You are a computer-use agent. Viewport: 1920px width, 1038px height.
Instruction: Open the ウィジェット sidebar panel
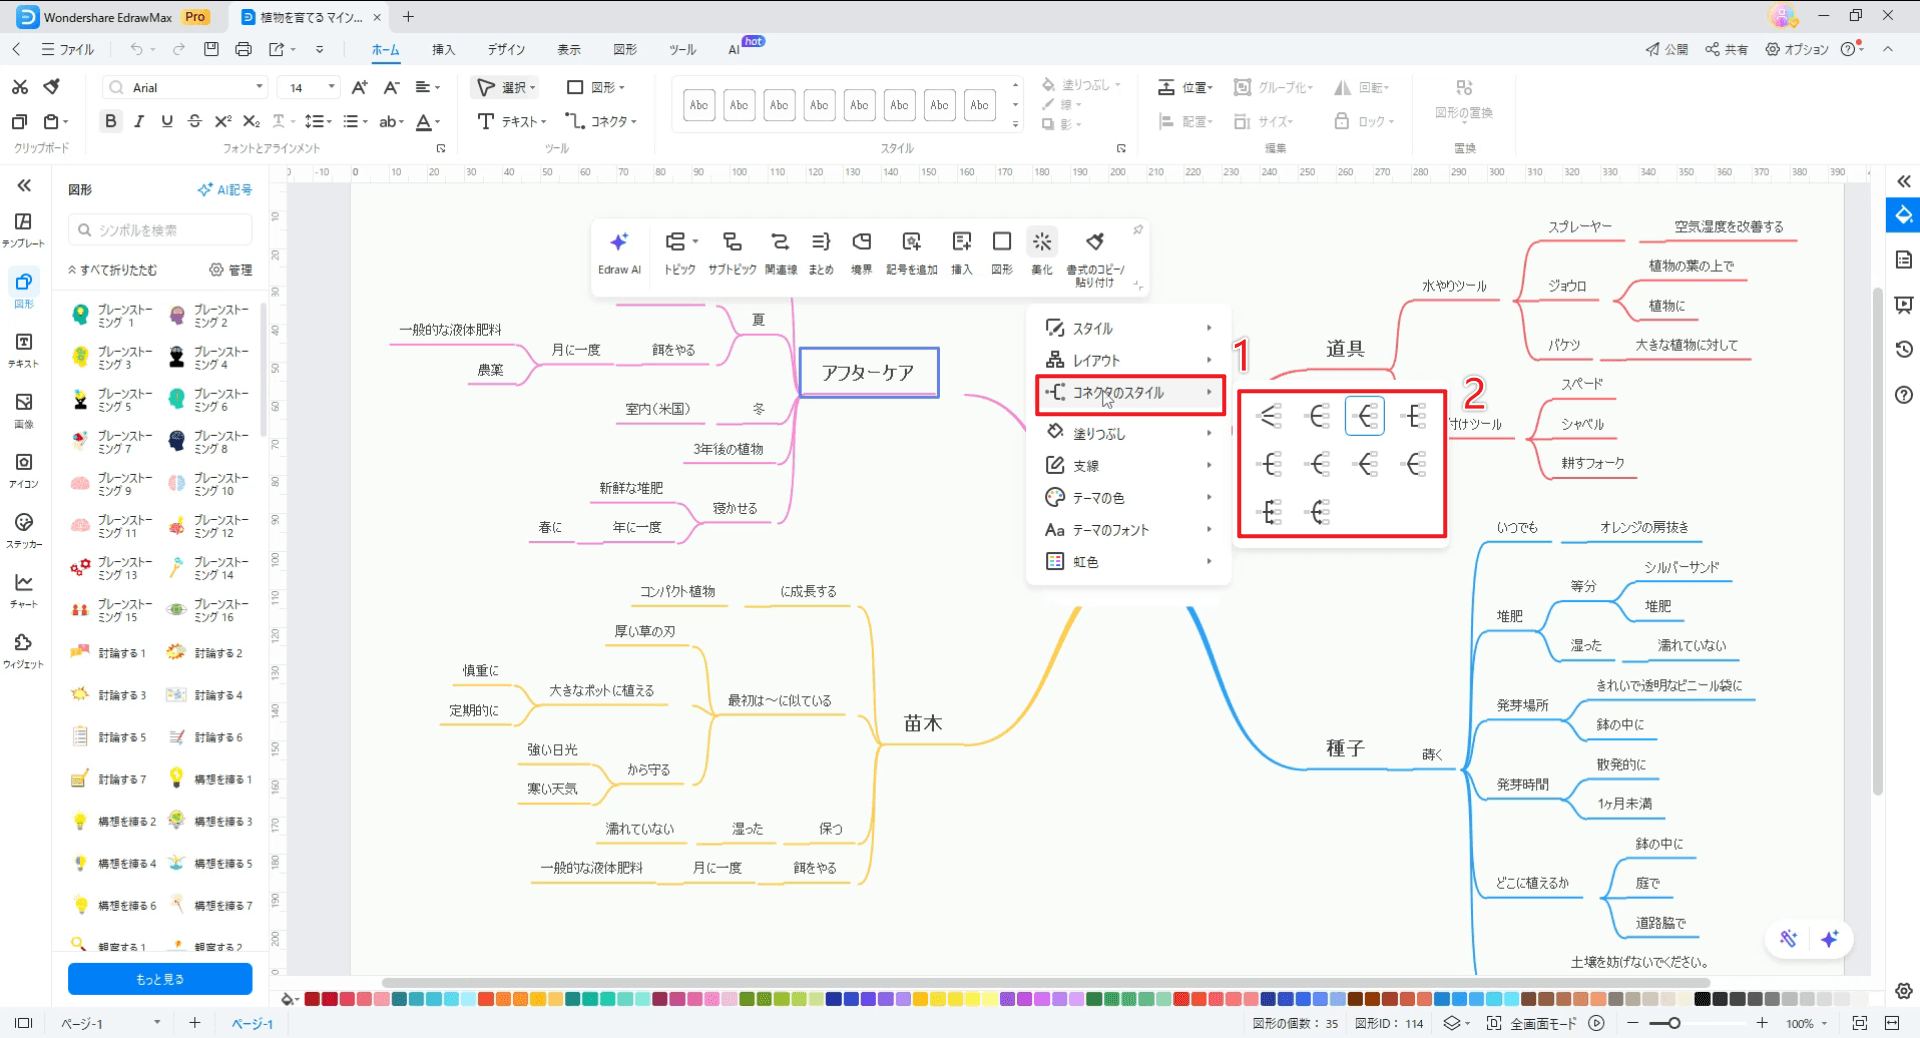coord(24,650)
